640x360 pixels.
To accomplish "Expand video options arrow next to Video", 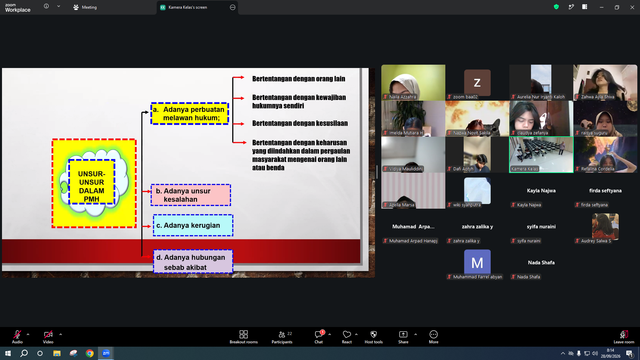I will click(60, 334).
